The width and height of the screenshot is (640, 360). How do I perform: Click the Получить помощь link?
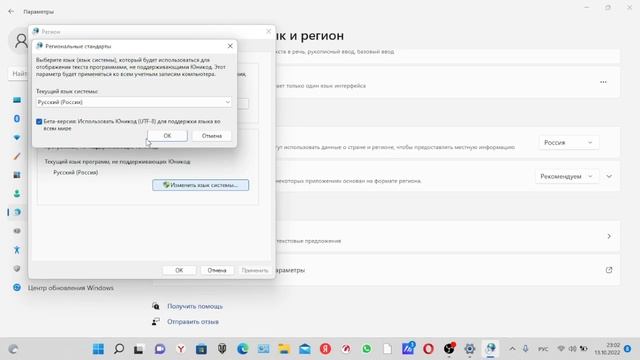(x=195, y=306)
